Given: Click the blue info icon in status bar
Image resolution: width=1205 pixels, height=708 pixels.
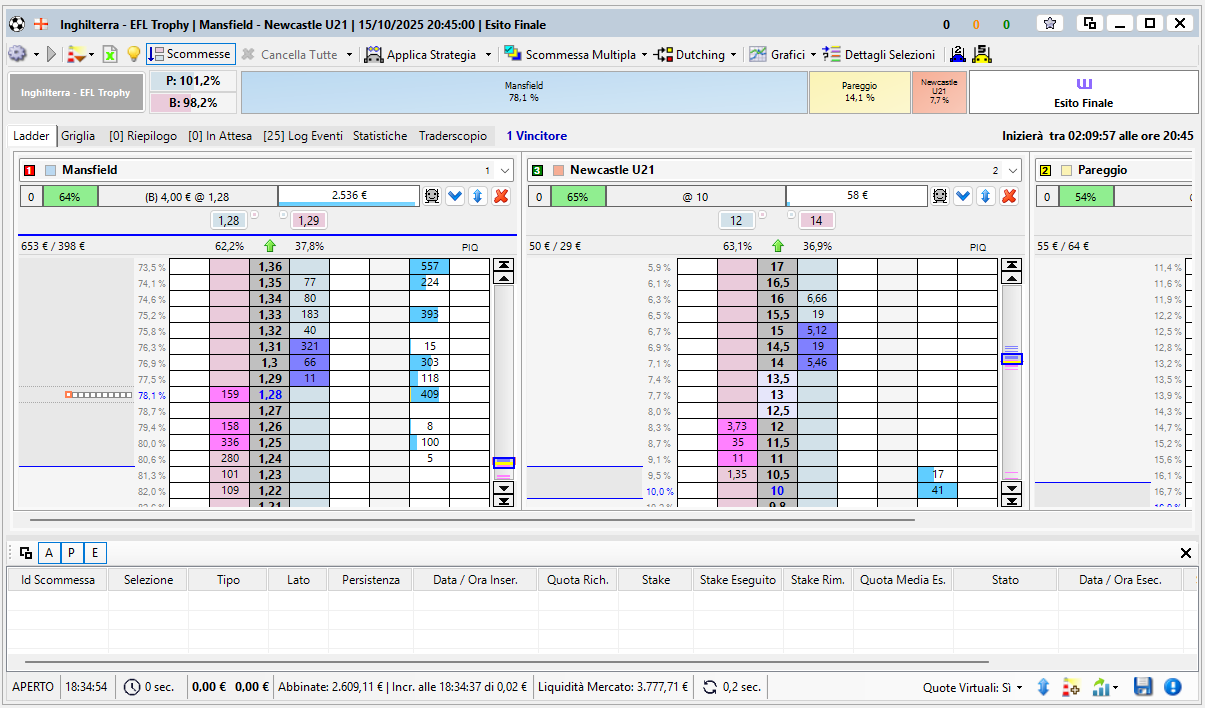Looking at the screenshot, I should point(1172,687).
